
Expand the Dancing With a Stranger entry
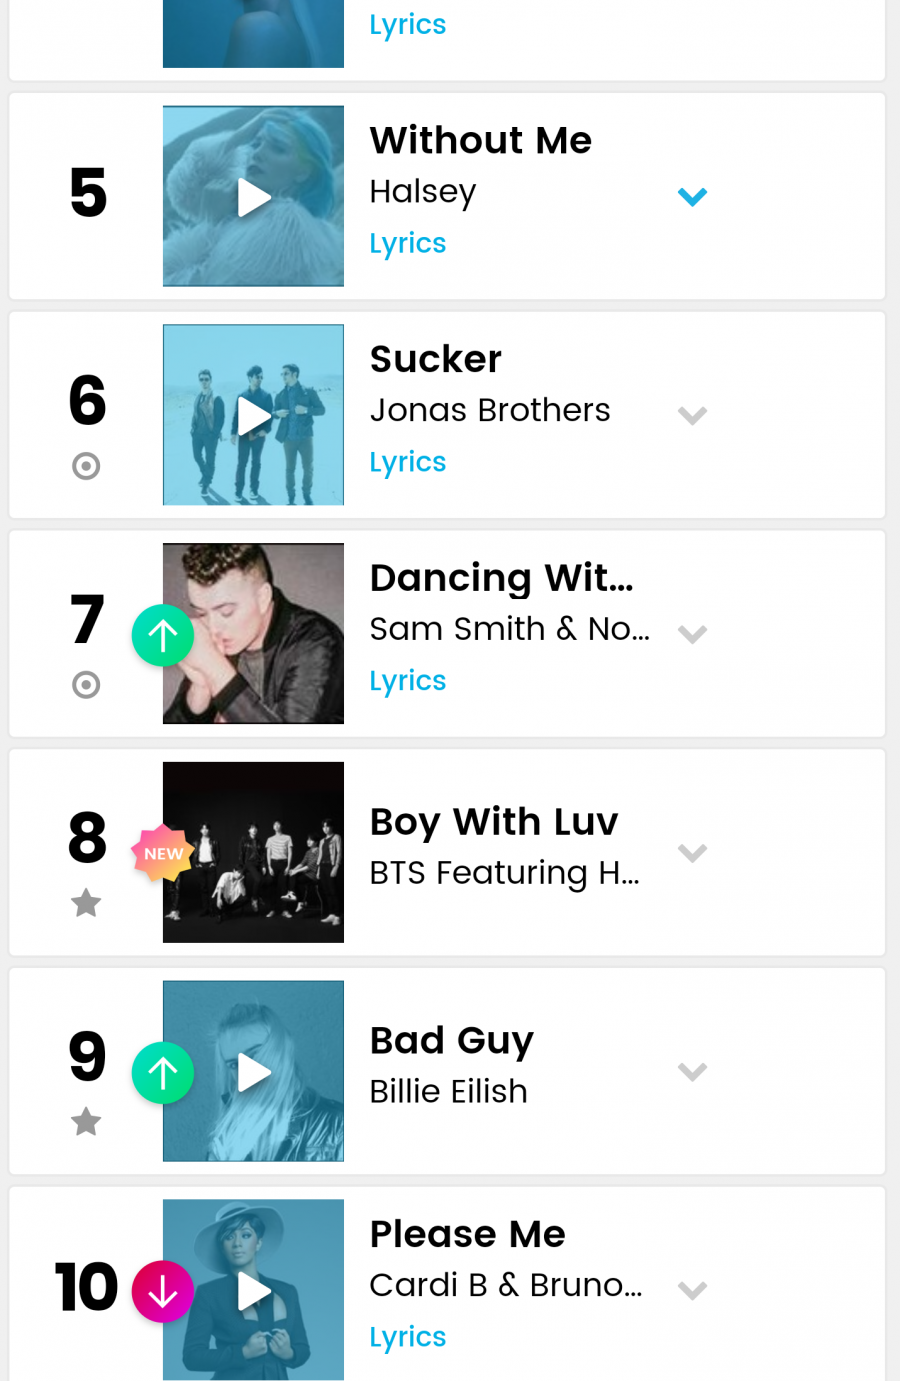692,634
